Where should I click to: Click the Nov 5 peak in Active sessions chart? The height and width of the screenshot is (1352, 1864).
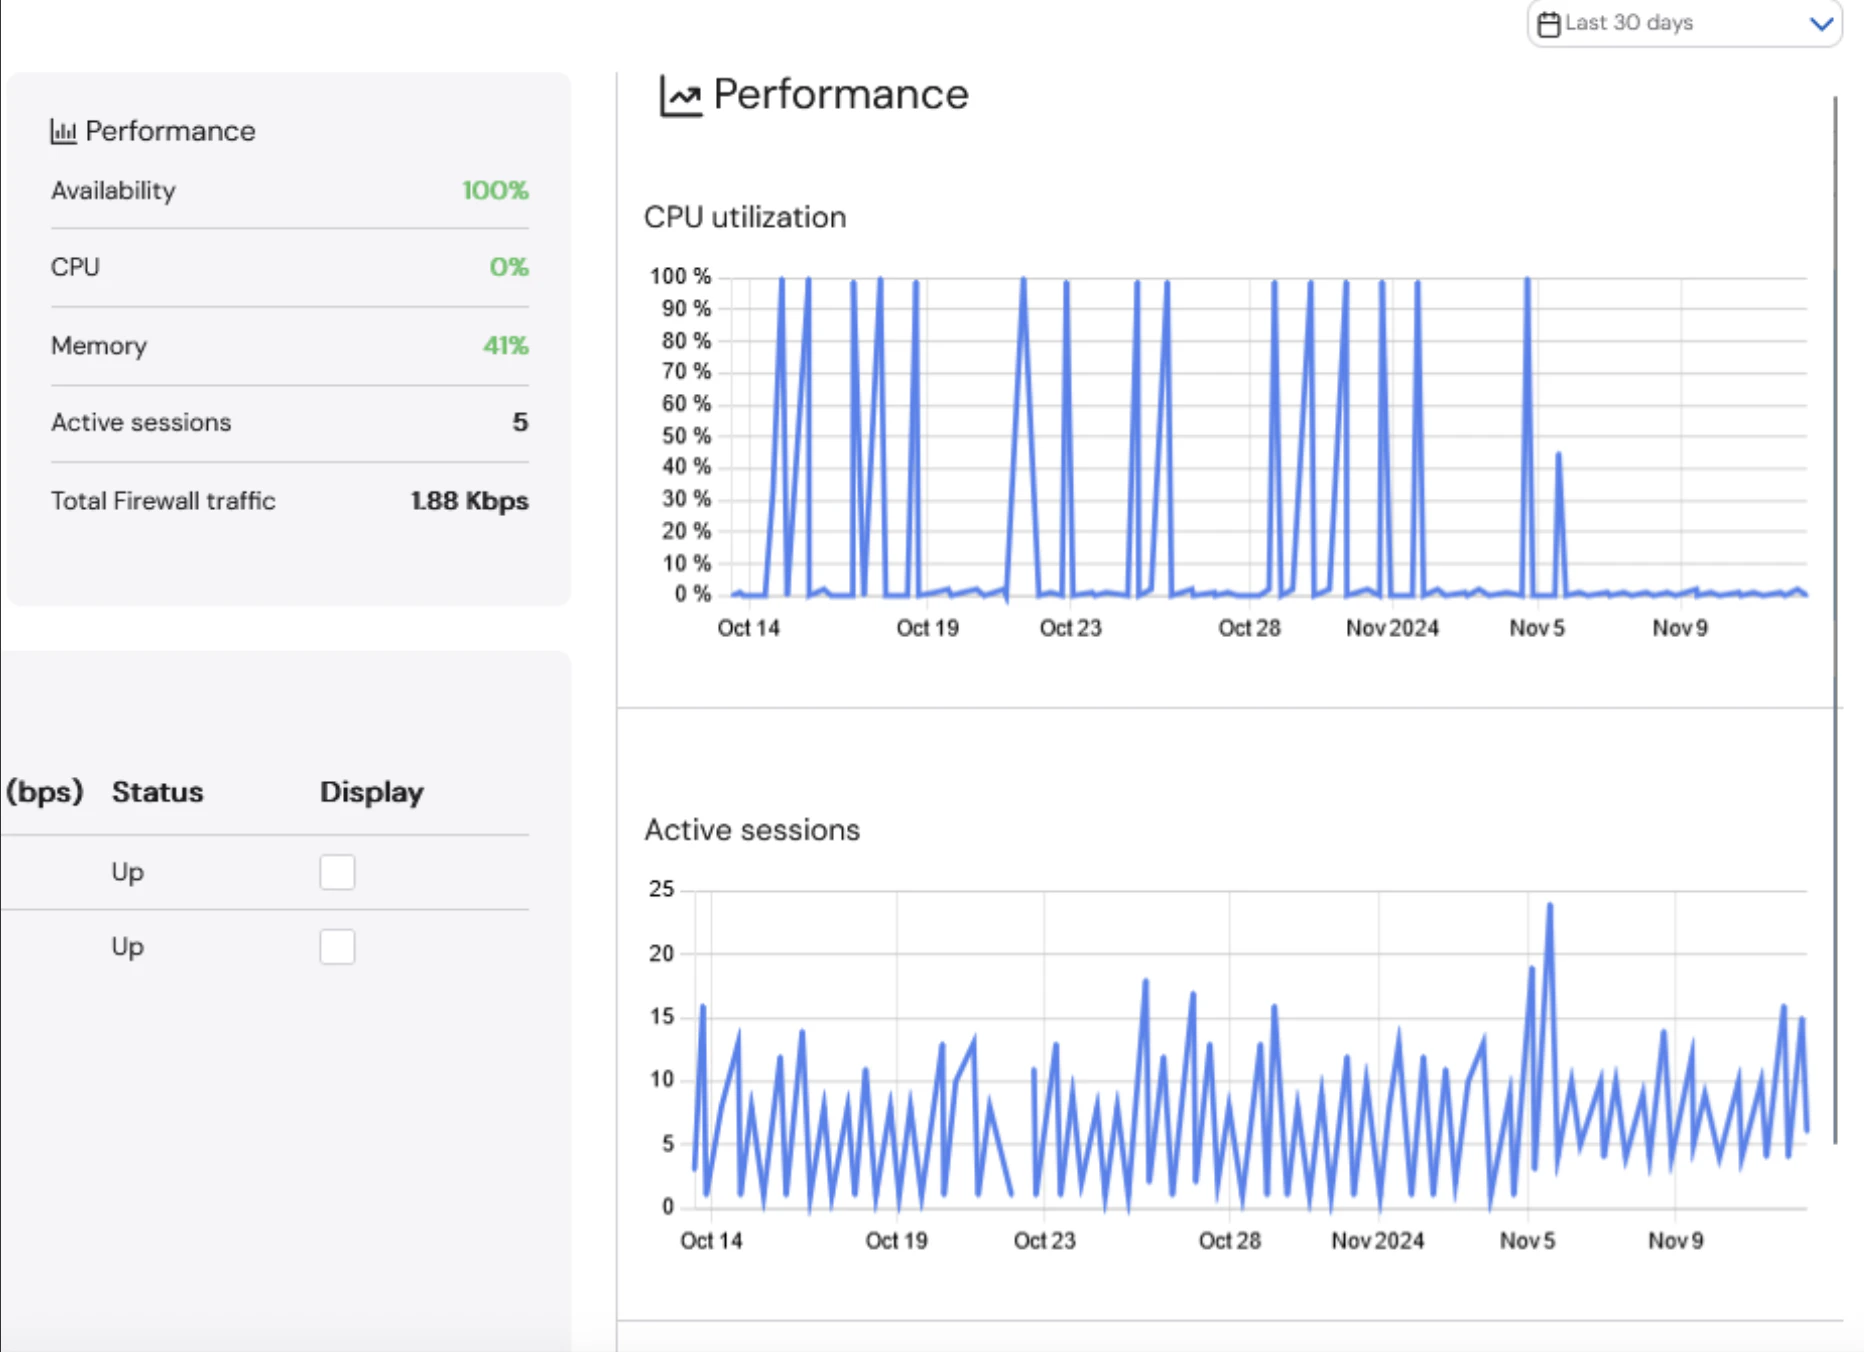tap(1550, 906)
